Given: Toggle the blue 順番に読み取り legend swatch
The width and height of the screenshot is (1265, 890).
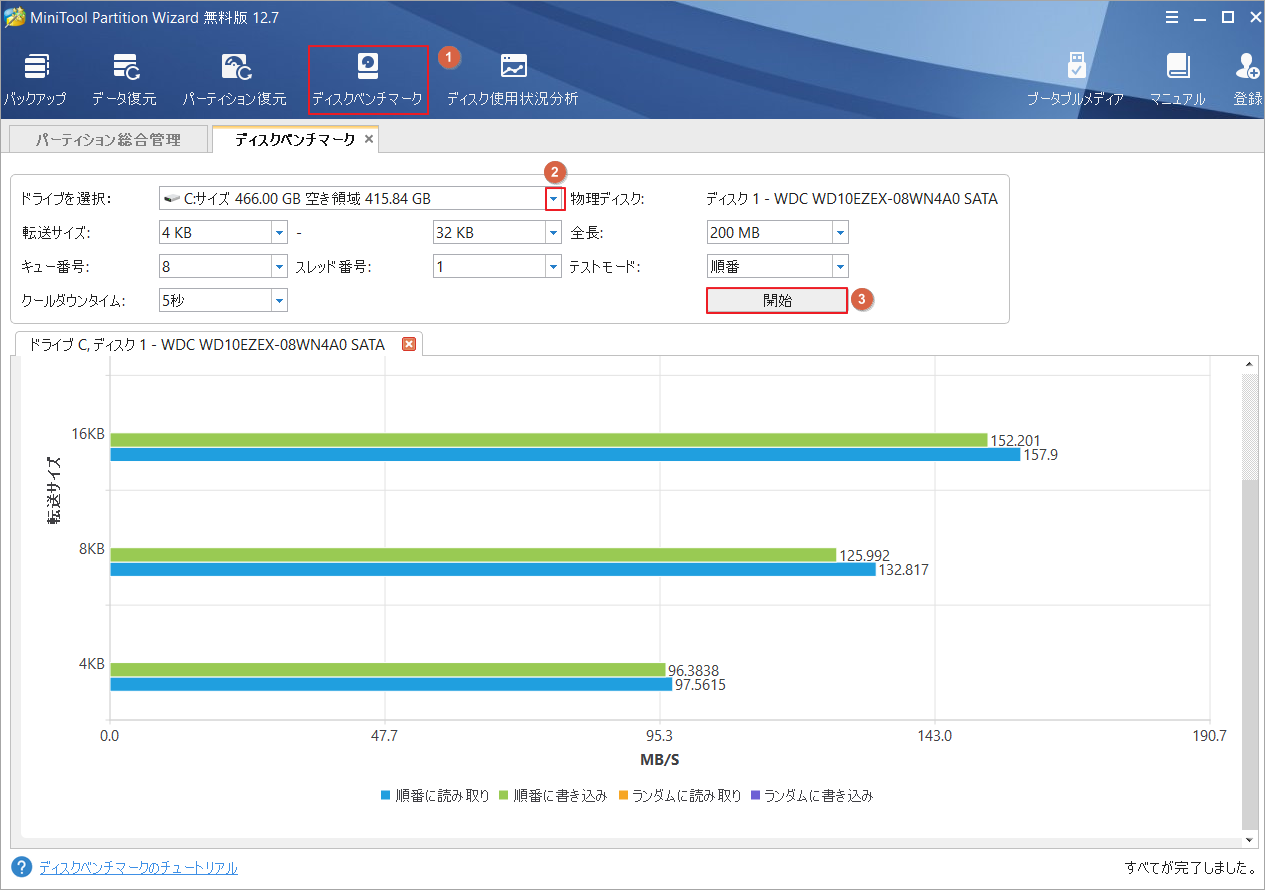Looking at the screenshot, I should [385, 796].
